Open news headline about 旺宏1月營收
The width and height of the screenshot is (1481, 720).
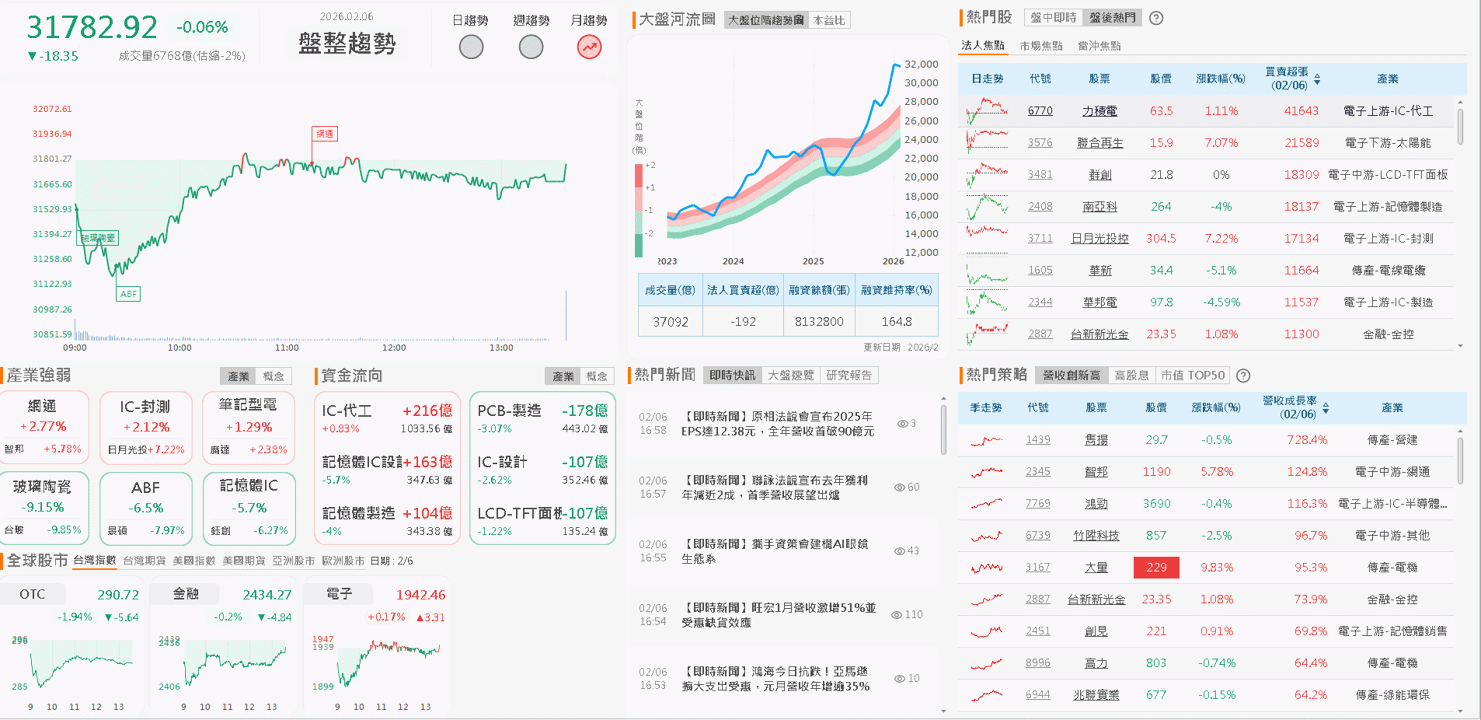coord(779,615)
